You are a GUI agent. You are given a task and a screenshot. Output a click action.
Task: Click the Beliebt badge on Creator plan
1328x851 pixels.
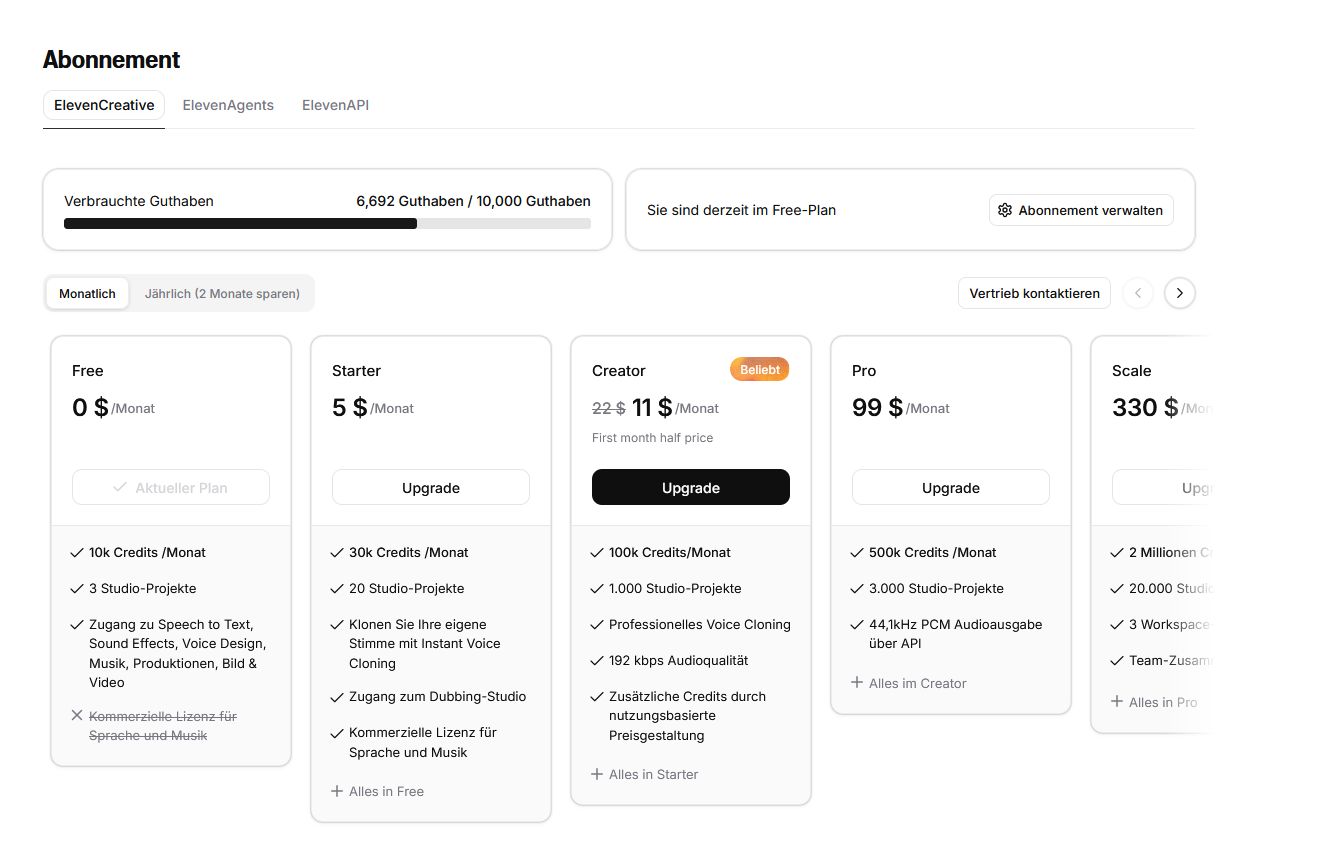[x=760, y=370]
